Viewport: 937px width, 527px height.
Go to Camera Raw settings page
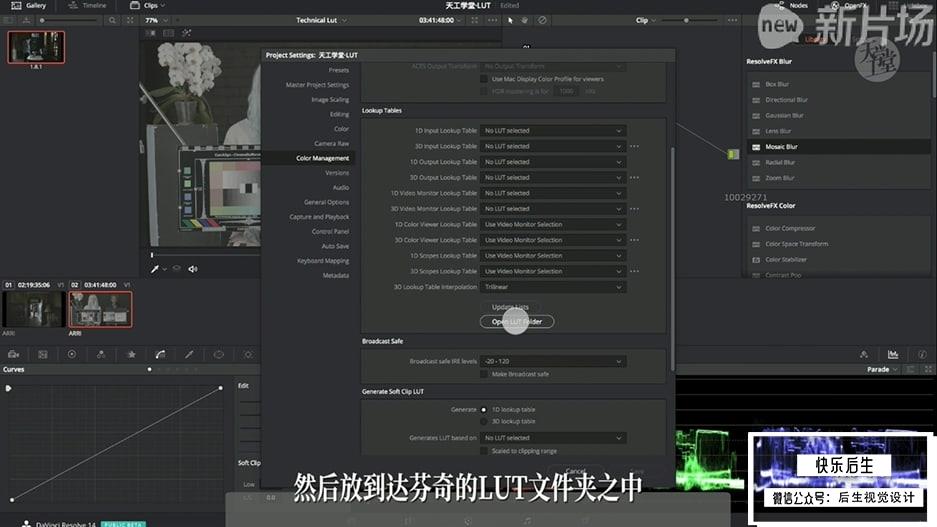click(332, 144)
